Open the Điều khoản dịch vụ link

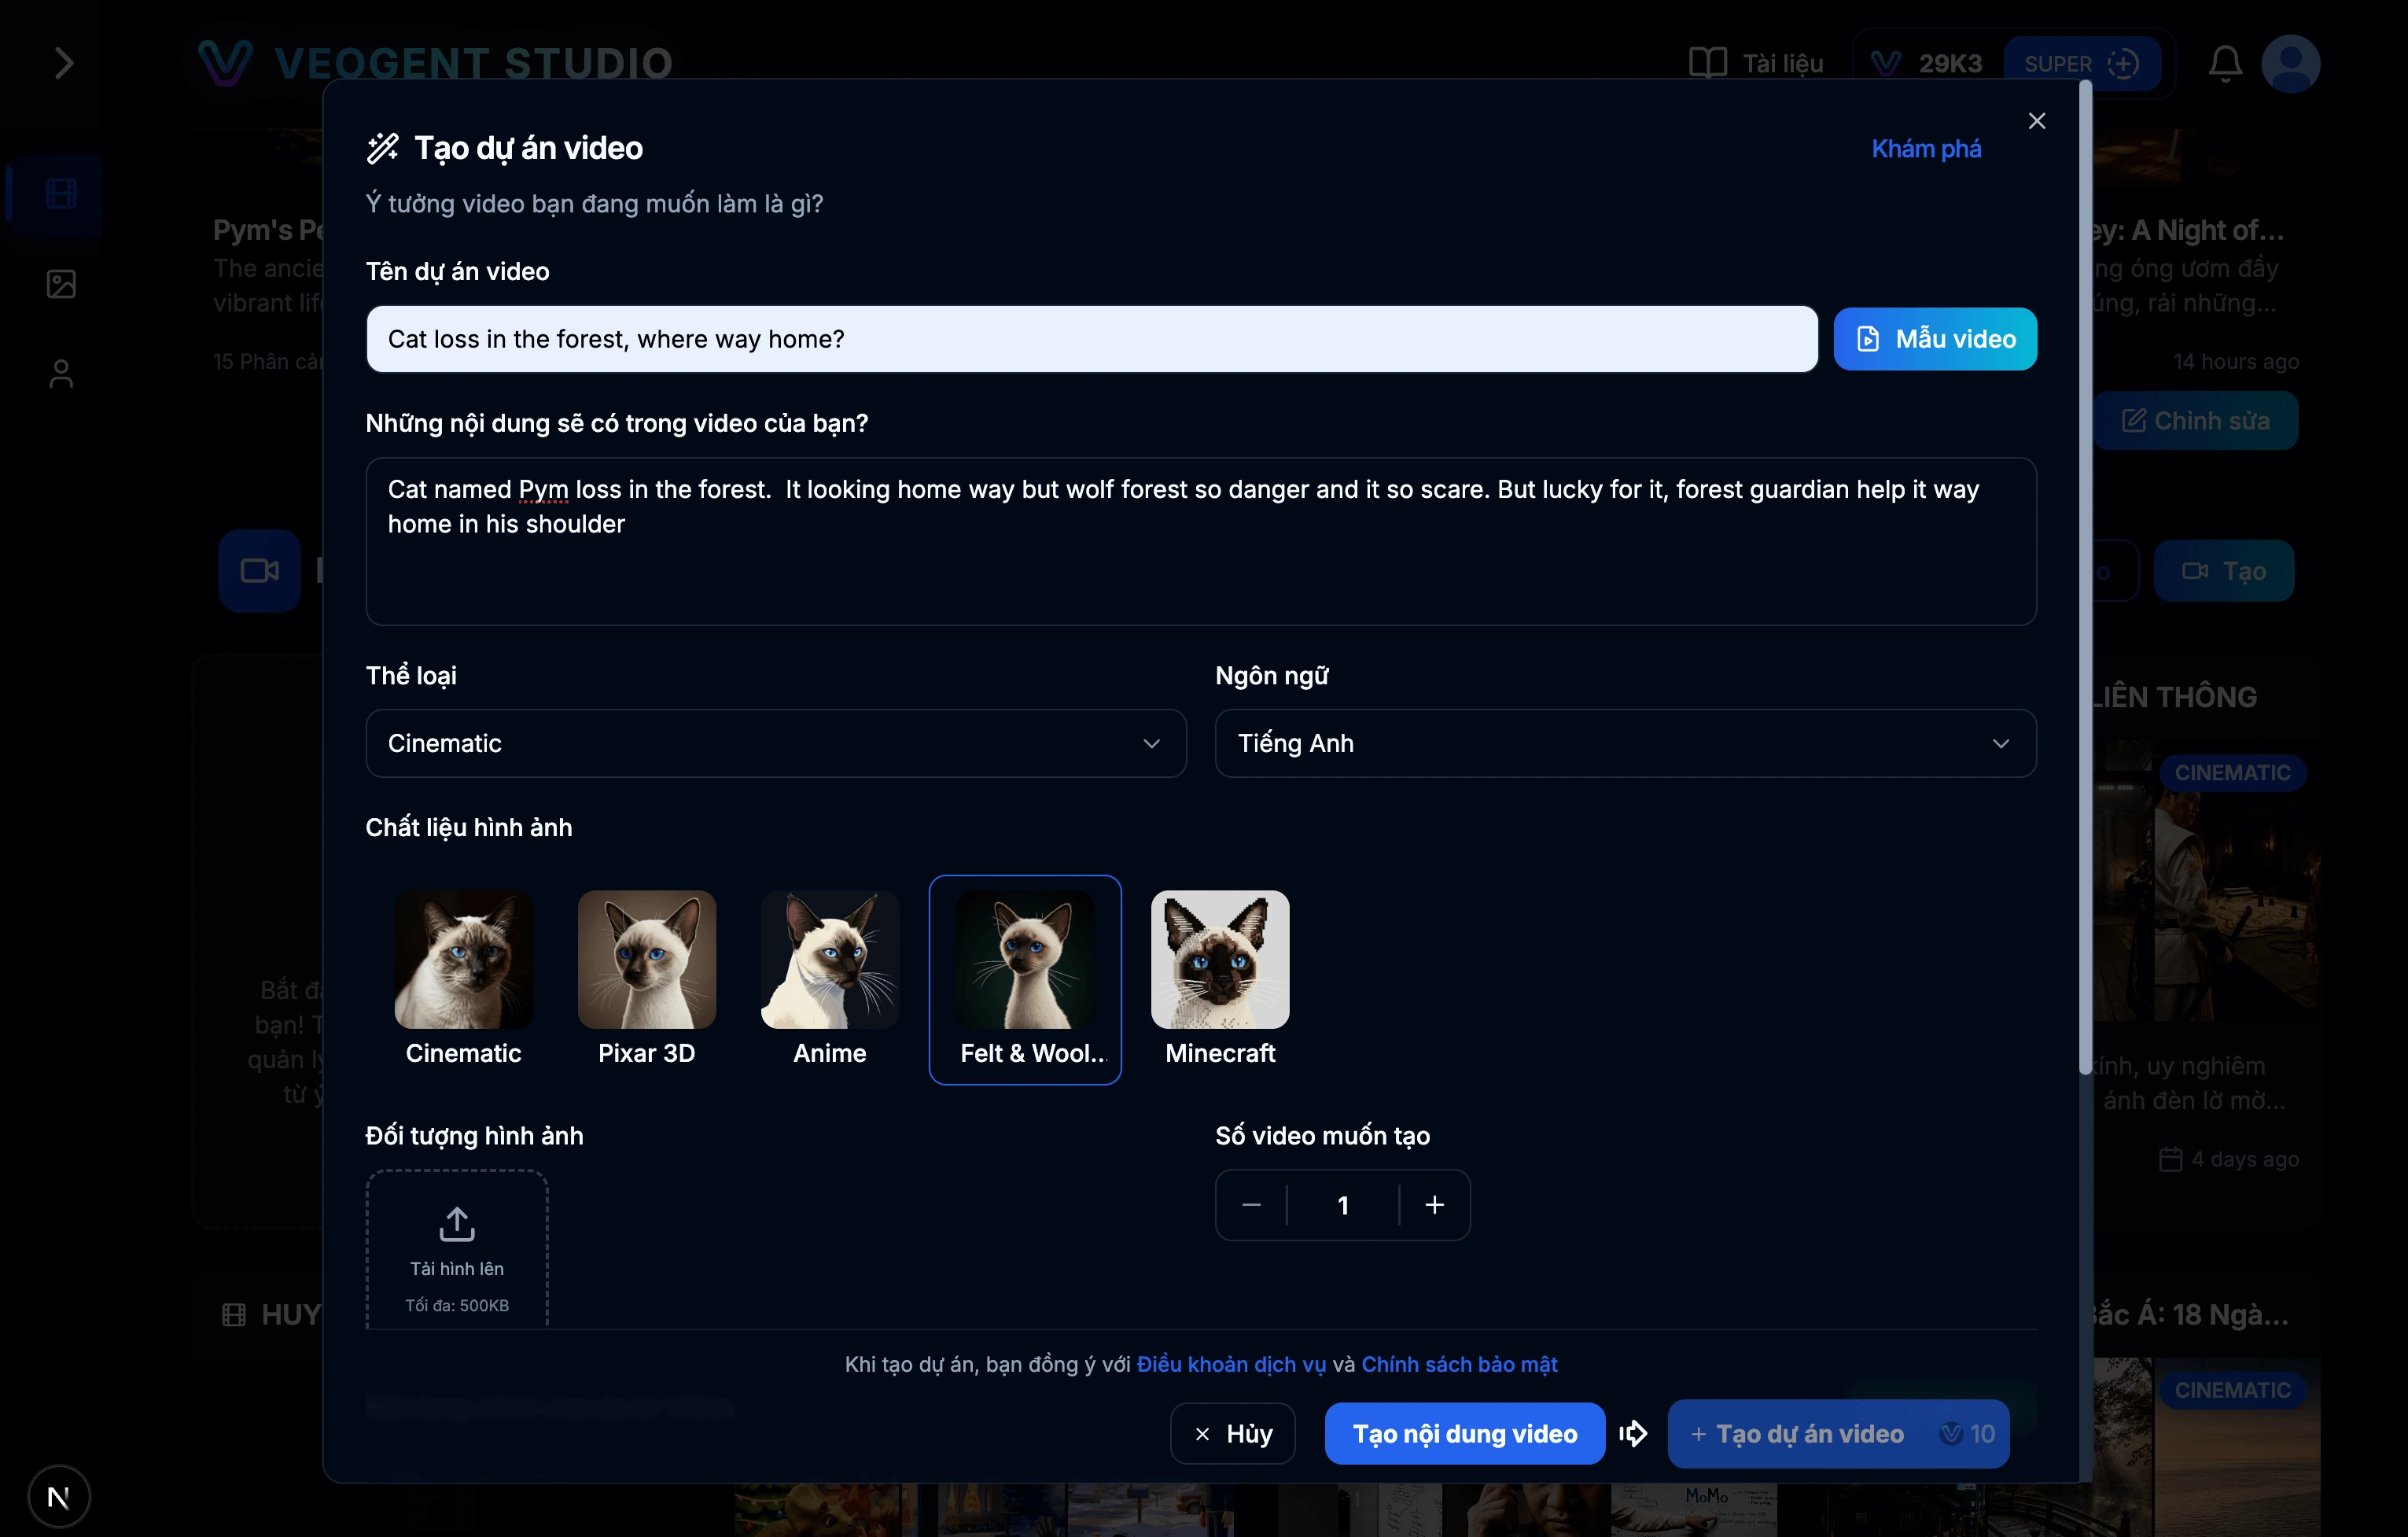pyautogui.click(x=1229, y=1364)
